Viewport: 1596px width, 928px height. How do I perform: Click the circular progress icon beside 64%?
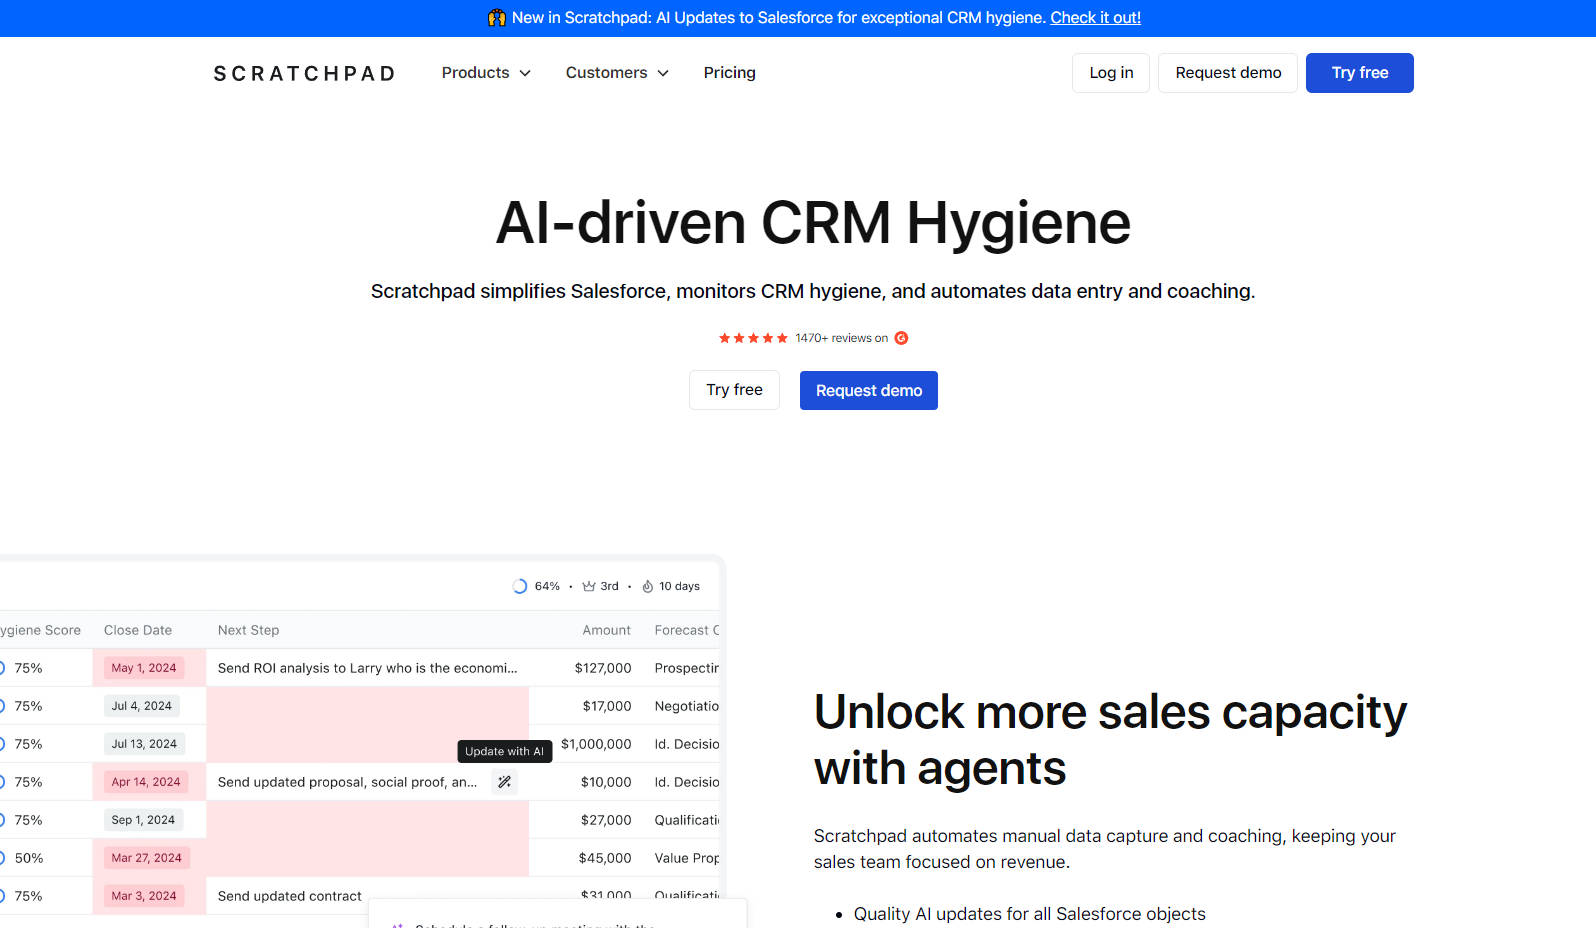[x=519, y=587]
